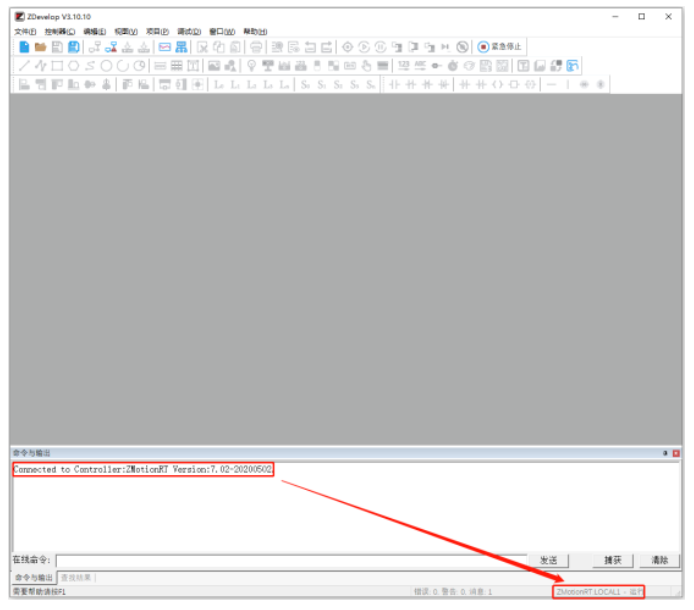
Task: Click the align-left layout icon in third toolbar
Action: click(24, 85)
